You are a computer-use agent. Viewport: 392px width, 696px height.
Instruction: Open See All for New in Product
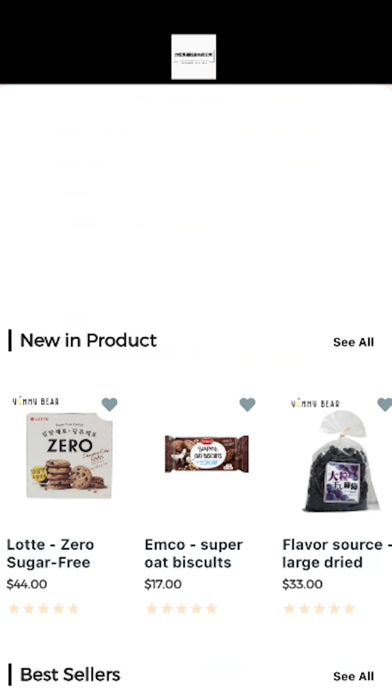point(353,342)
